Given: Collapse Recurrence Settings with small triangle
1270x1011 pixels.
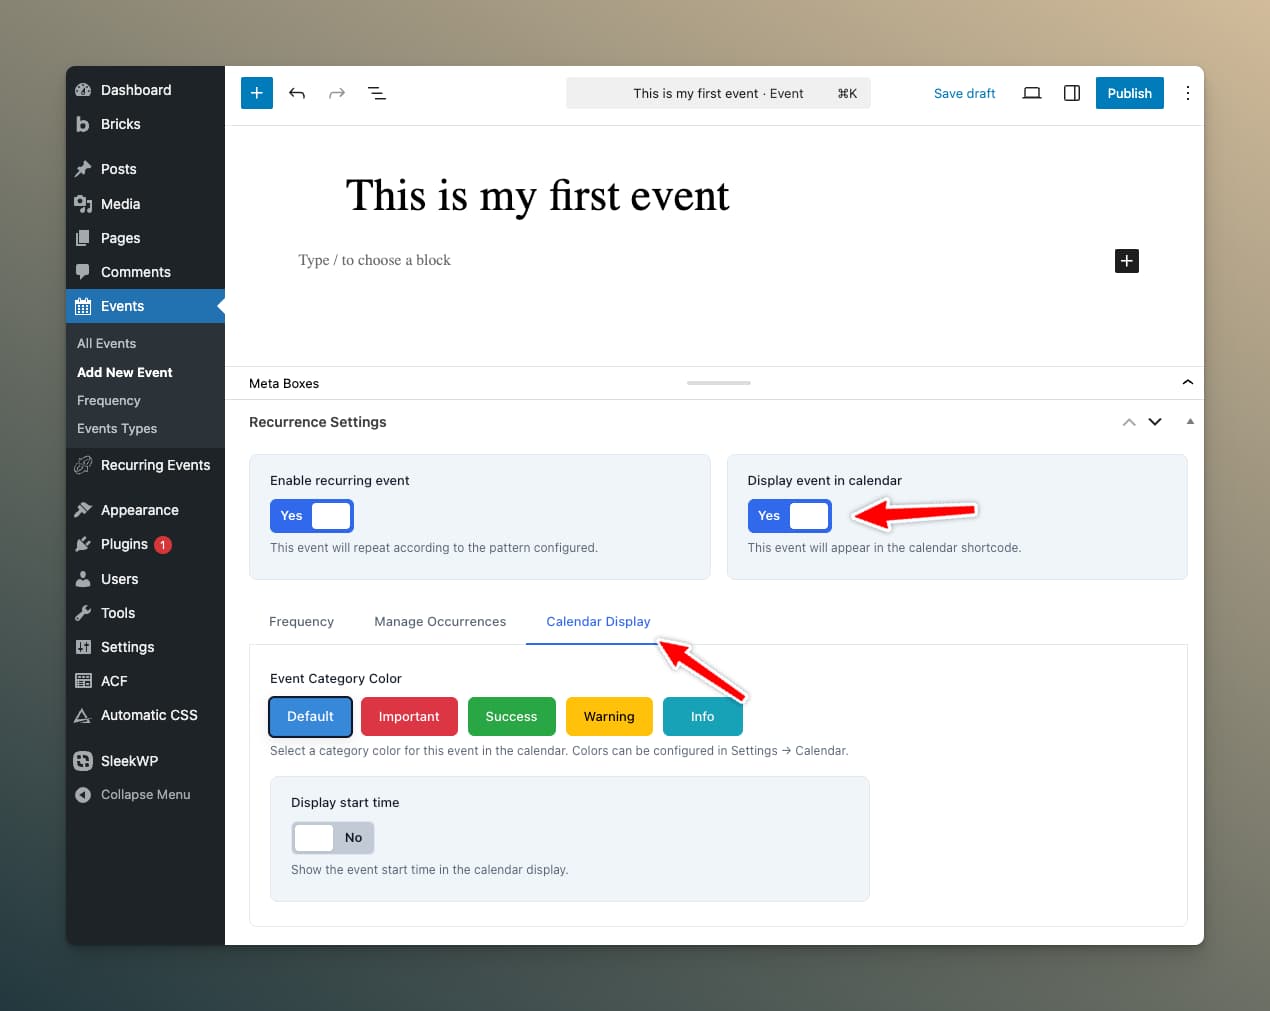Looking at the screenshot, I should pyautogui.click(x=1190, y=422).
